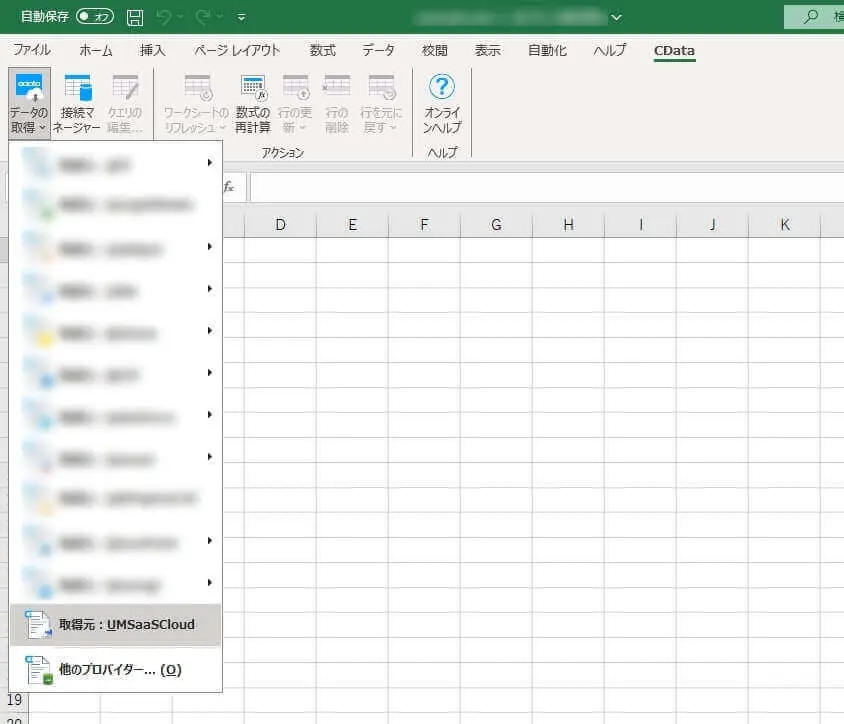Open 行を元に戻す dropdown arrow
Viewport: 844px width, 724px height.
pyautogui.click(x=393, y=128)
